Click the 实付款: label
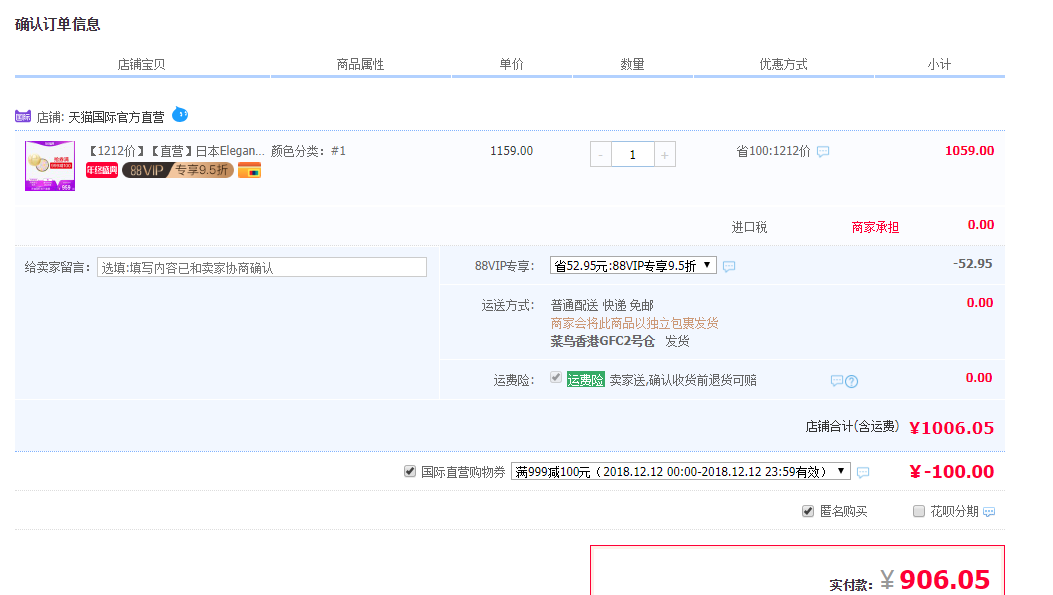 tap(851, 585)
